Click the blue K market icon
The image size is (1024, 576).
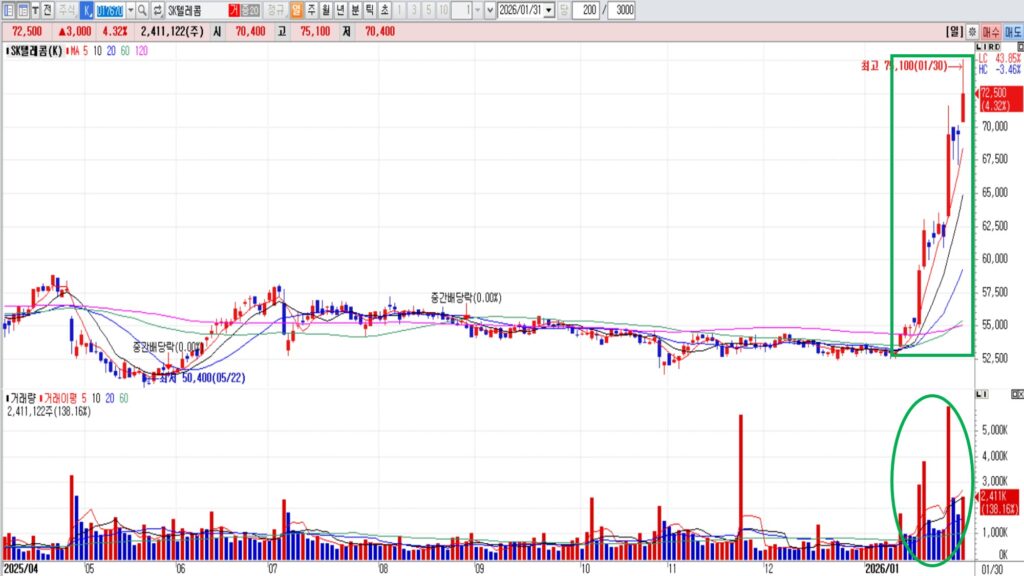click(x=87, y=10)
